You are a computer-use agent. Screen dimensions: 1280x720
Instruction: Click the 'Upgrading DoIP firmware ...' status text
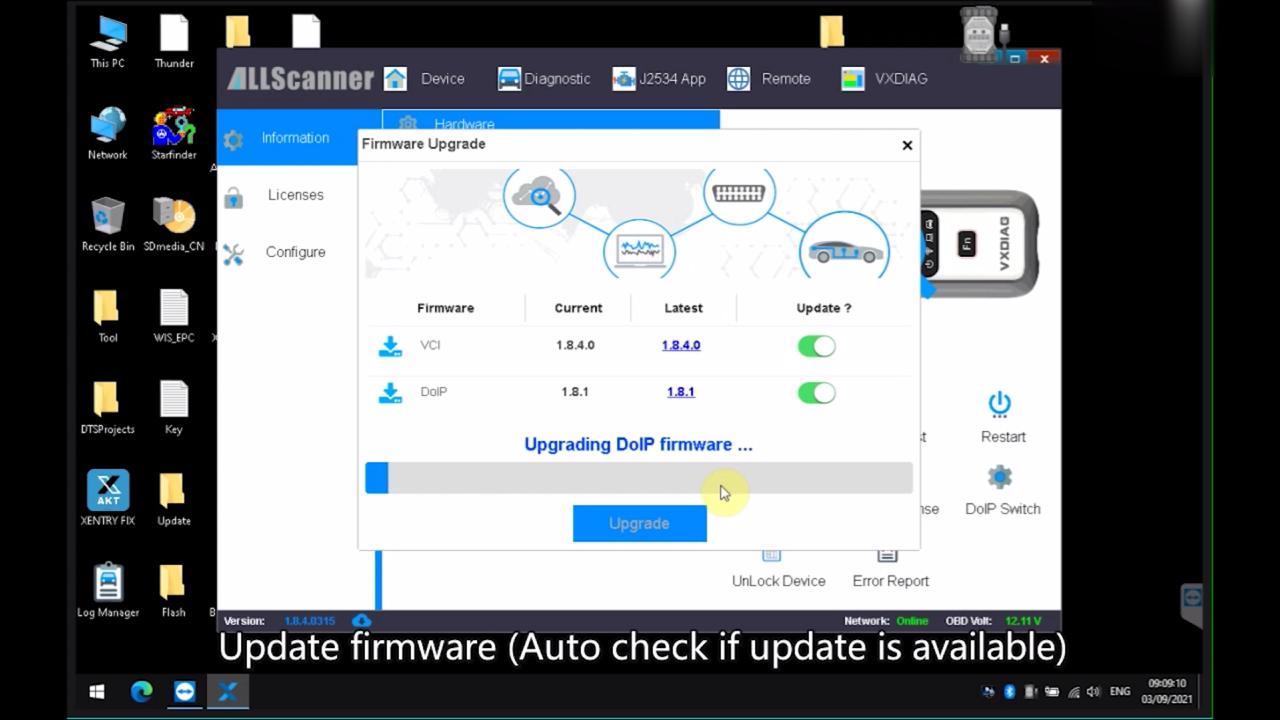pyautogui.click(x=639, y=444)
